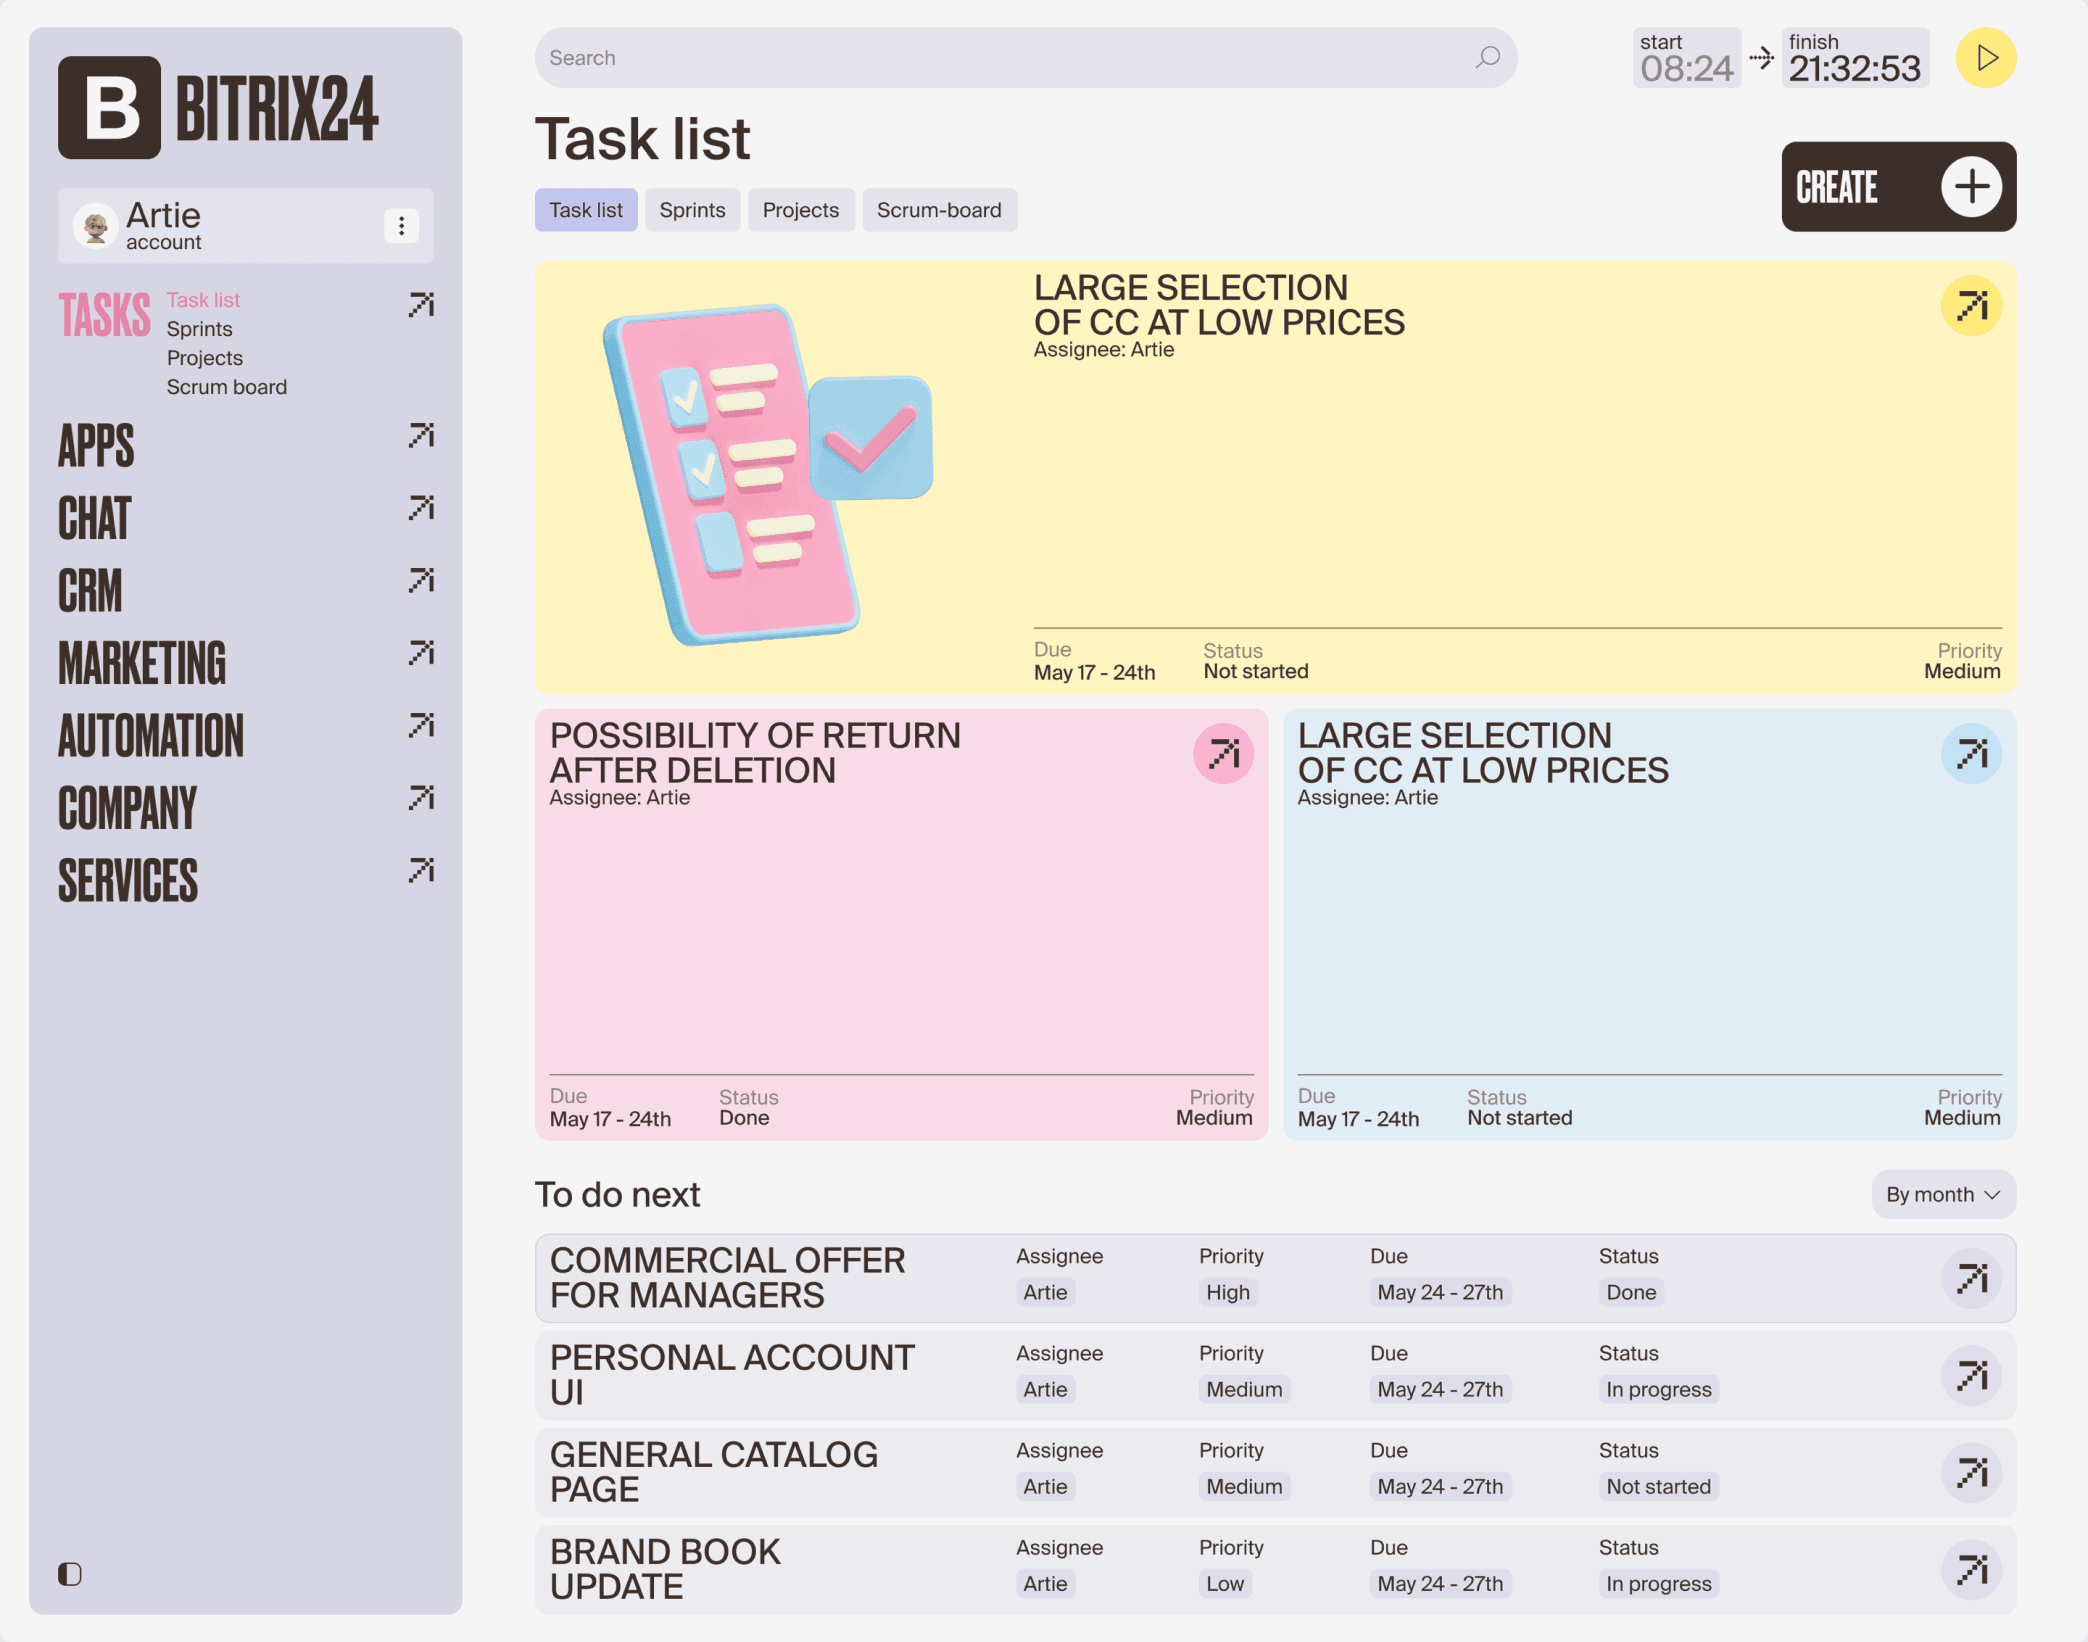Open the COMPANY sidebar heading
This screenshot has width=2088, height=1642.
[128, 808]
